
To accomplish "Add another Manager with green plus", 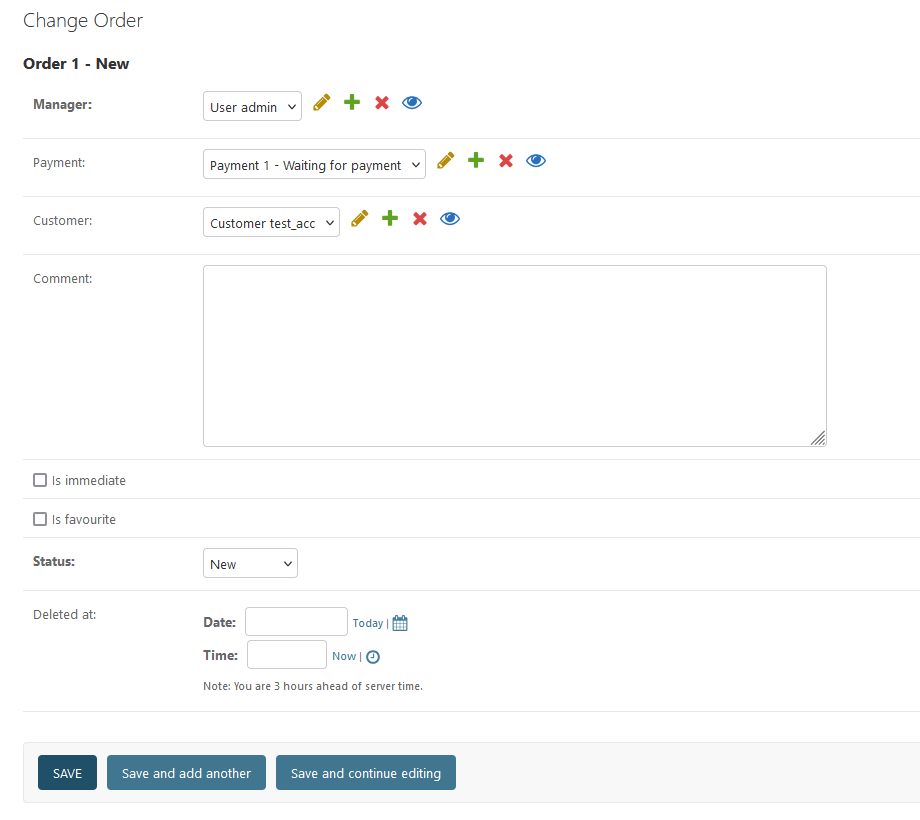I will coord(352,103).
